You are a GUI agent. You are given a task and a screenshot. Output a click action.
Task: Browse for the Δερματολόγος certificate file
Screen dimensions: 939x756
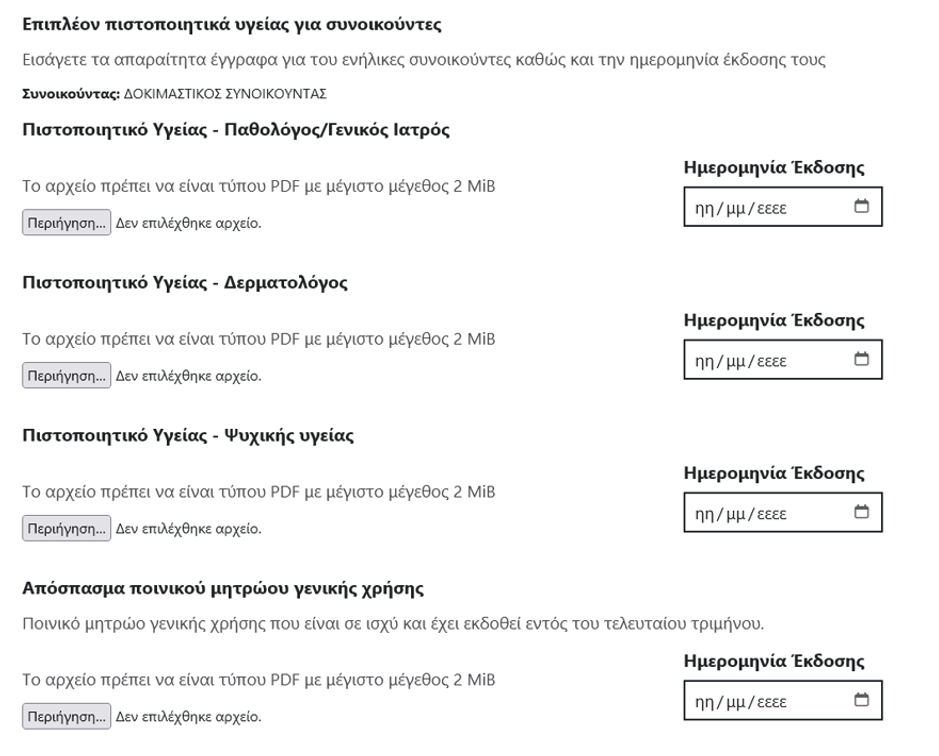(x=66, y=376)
